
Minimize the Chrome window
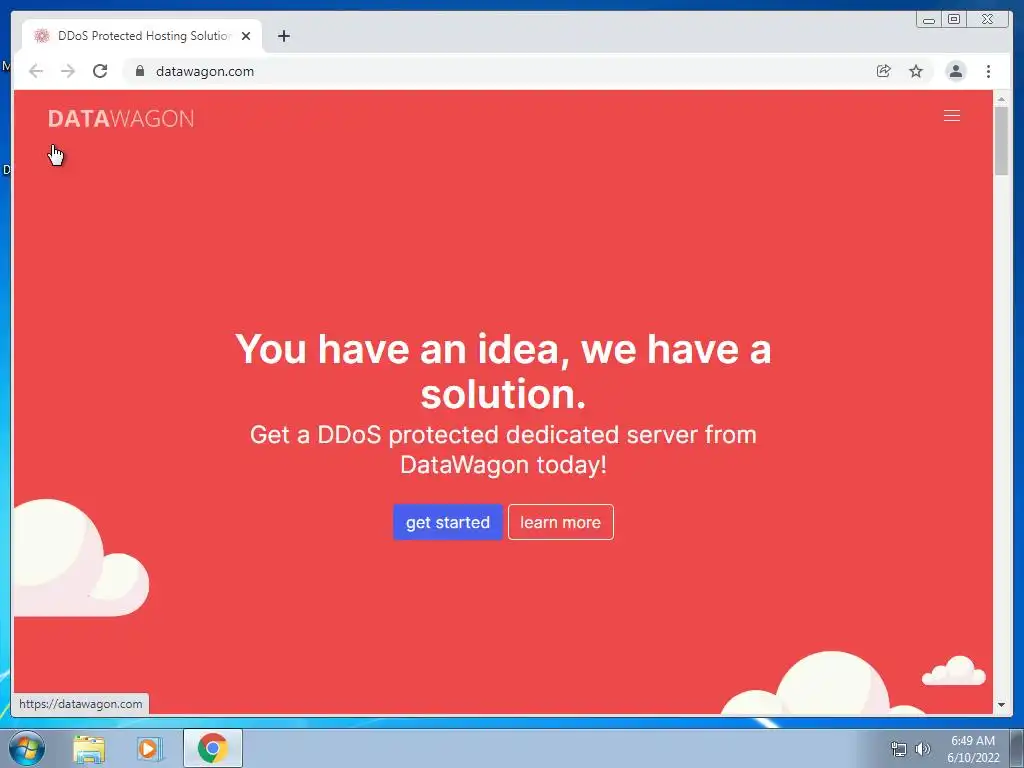point(929,20)
